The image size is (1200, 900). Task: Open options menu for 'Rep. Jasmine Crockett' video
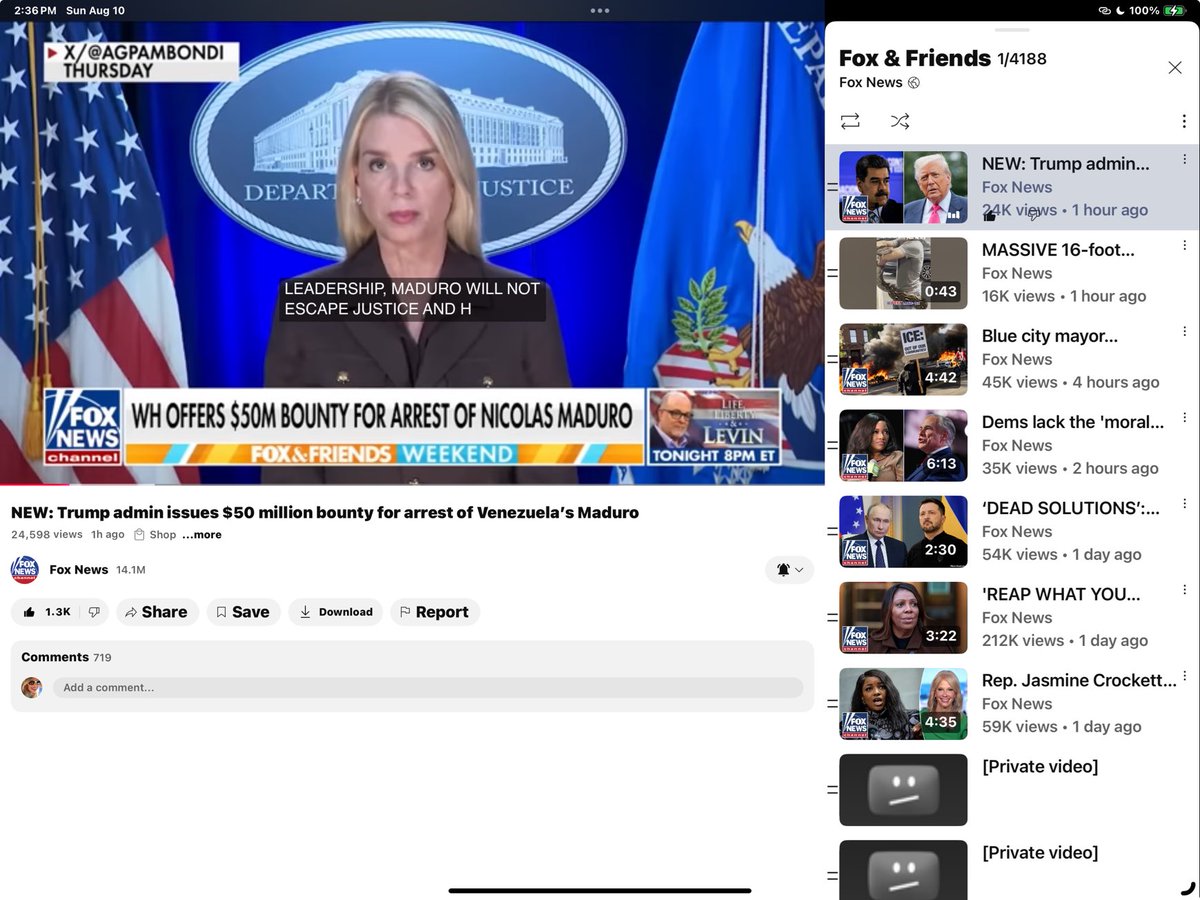[x=1184, y=675]
